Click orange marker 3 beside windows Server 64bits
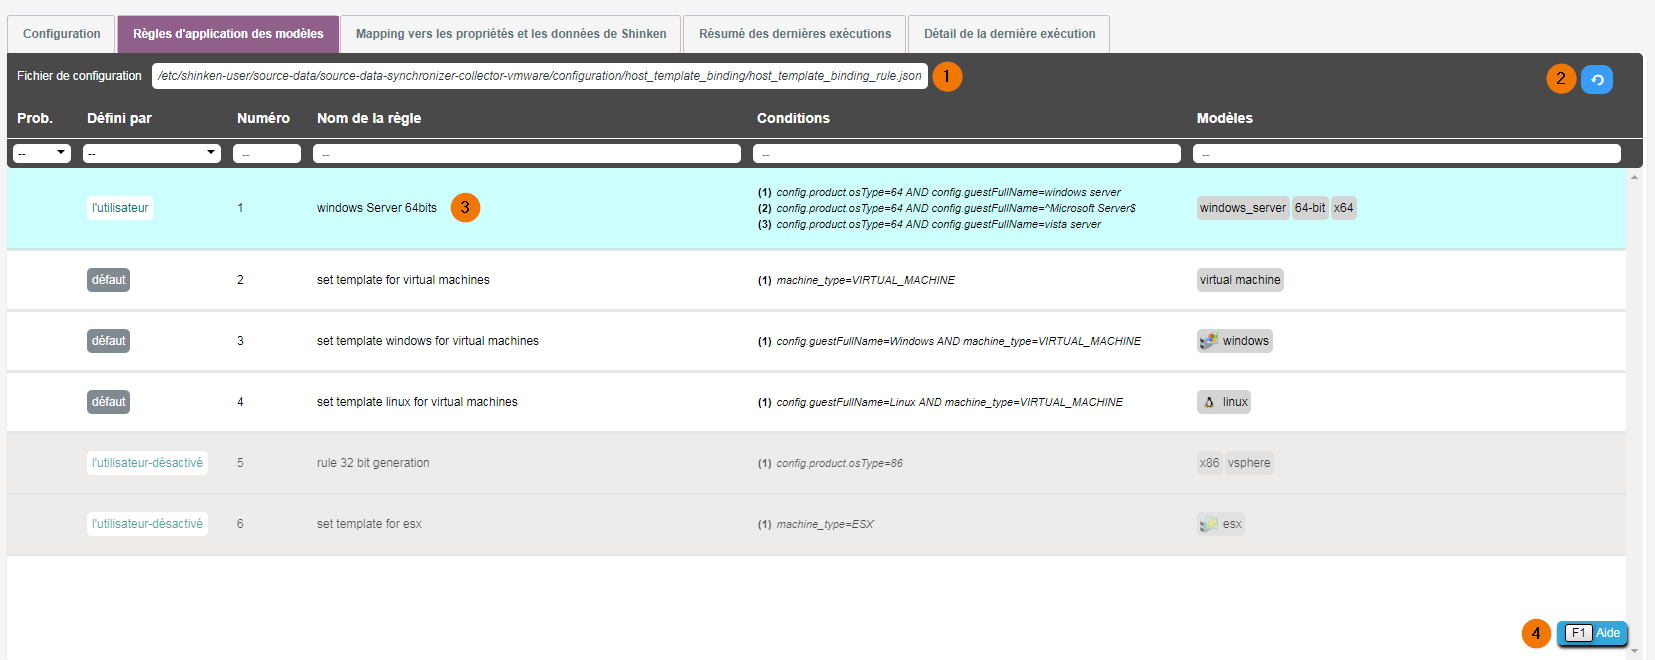Screen dimensions: 1655x660 pyautogui.click(x=465, y=208)
